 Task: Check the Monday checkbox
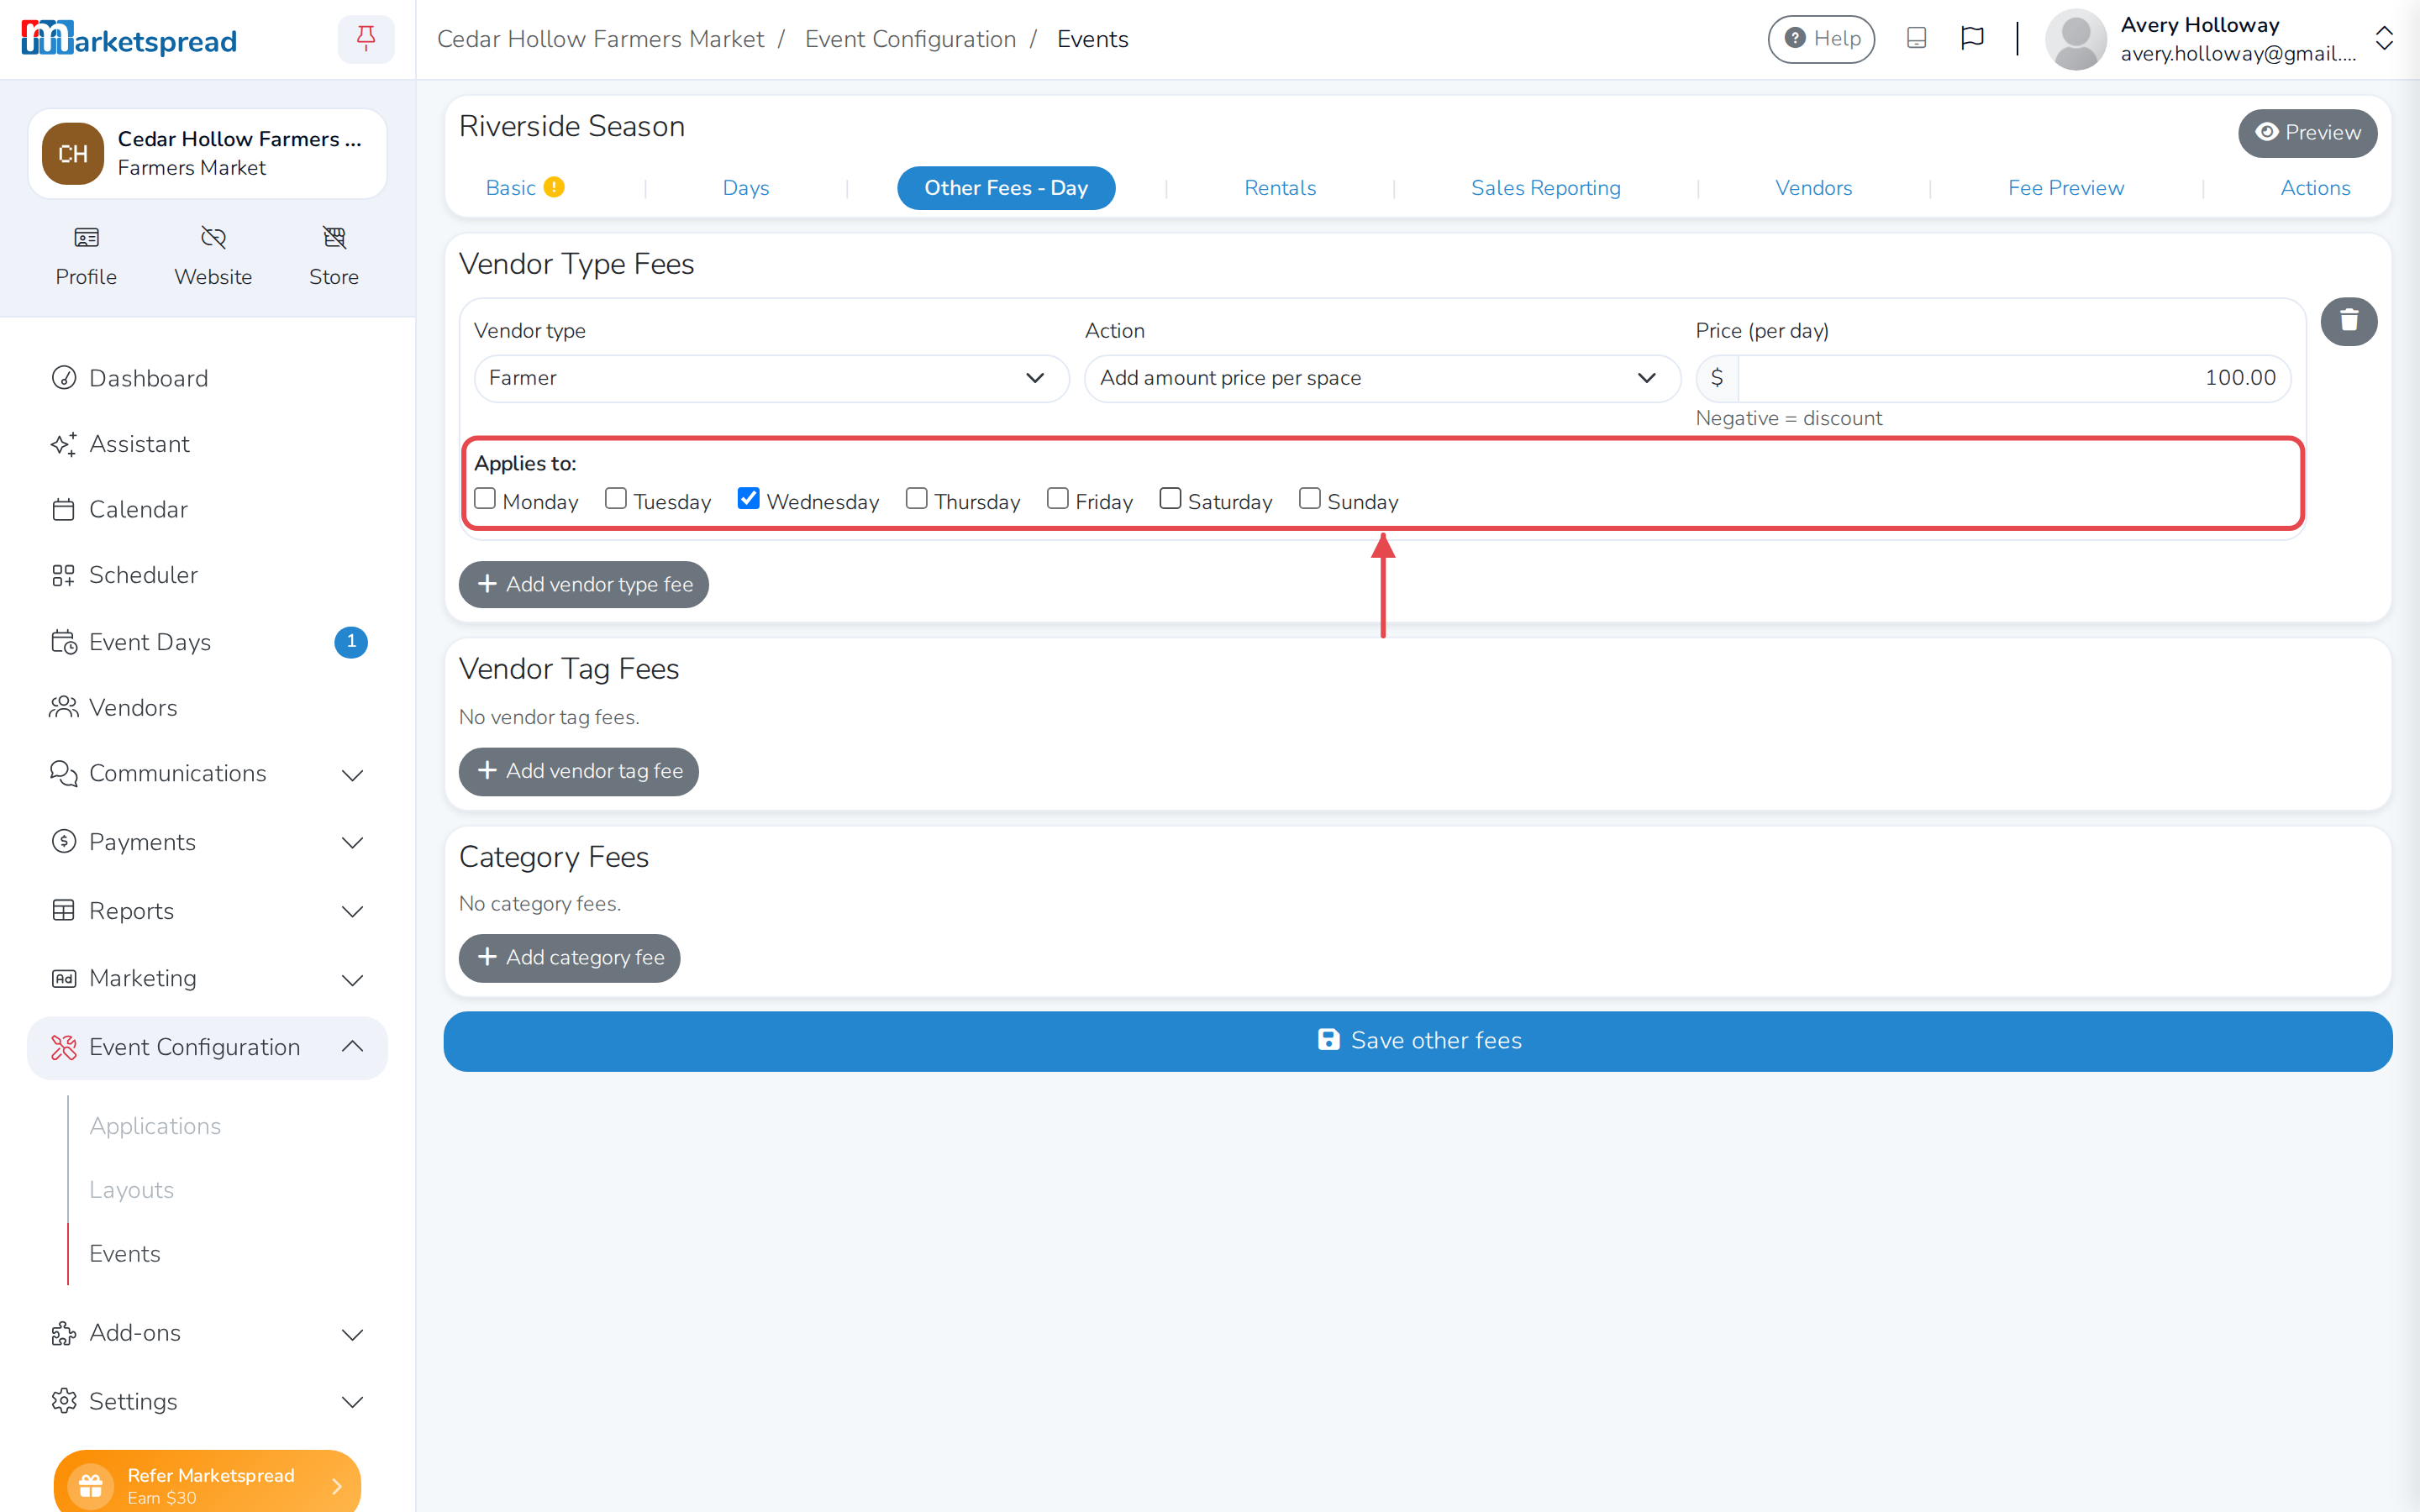tap(485, 498)
